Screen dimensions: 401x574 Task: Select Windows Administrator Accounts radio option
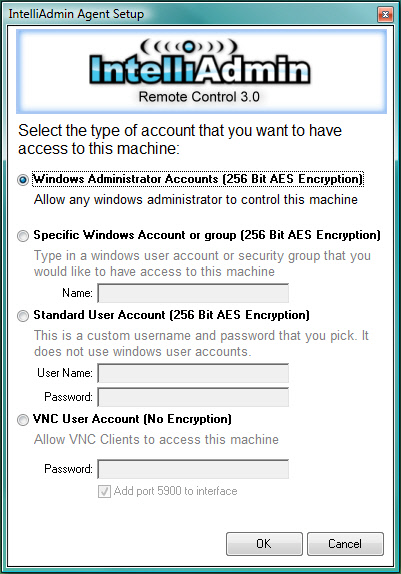click(23, 180)
